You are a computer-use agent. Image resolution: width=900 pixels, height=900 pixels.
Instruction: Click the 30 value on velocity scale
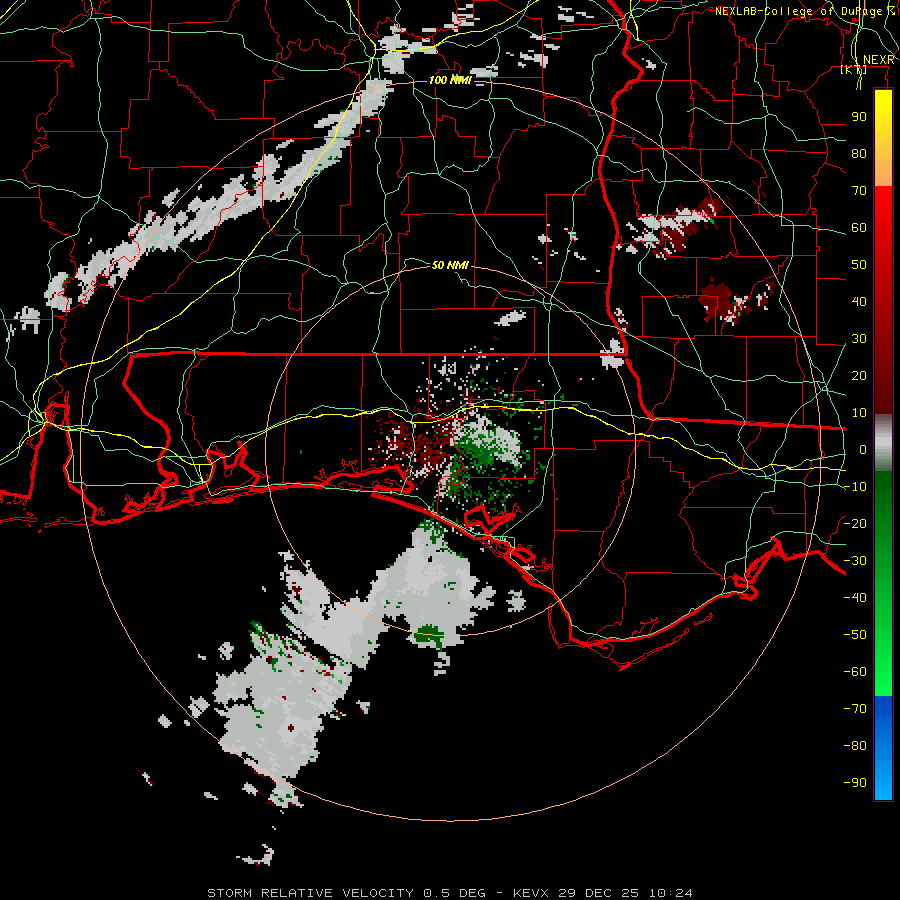[859, 339]
